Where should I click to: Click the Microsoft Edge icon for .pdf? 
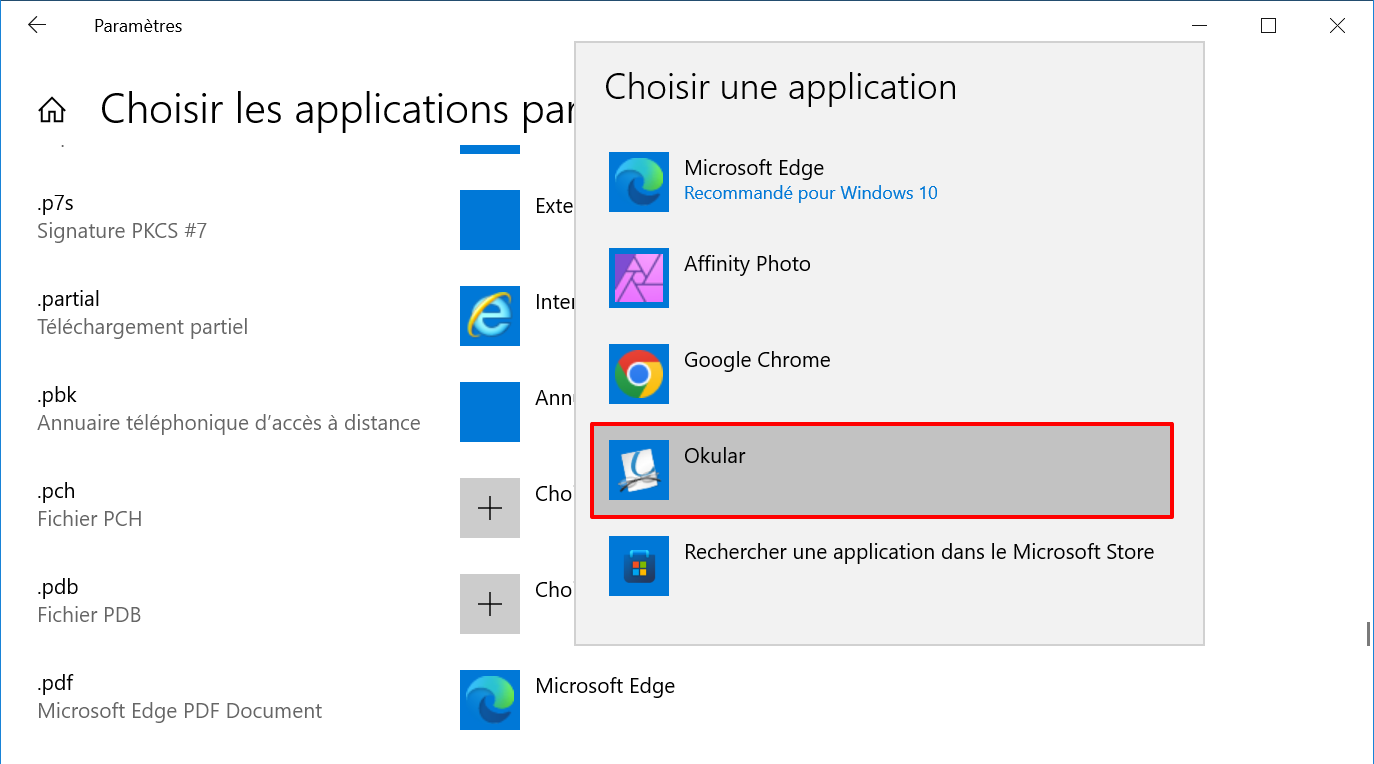tap(490, 700)
